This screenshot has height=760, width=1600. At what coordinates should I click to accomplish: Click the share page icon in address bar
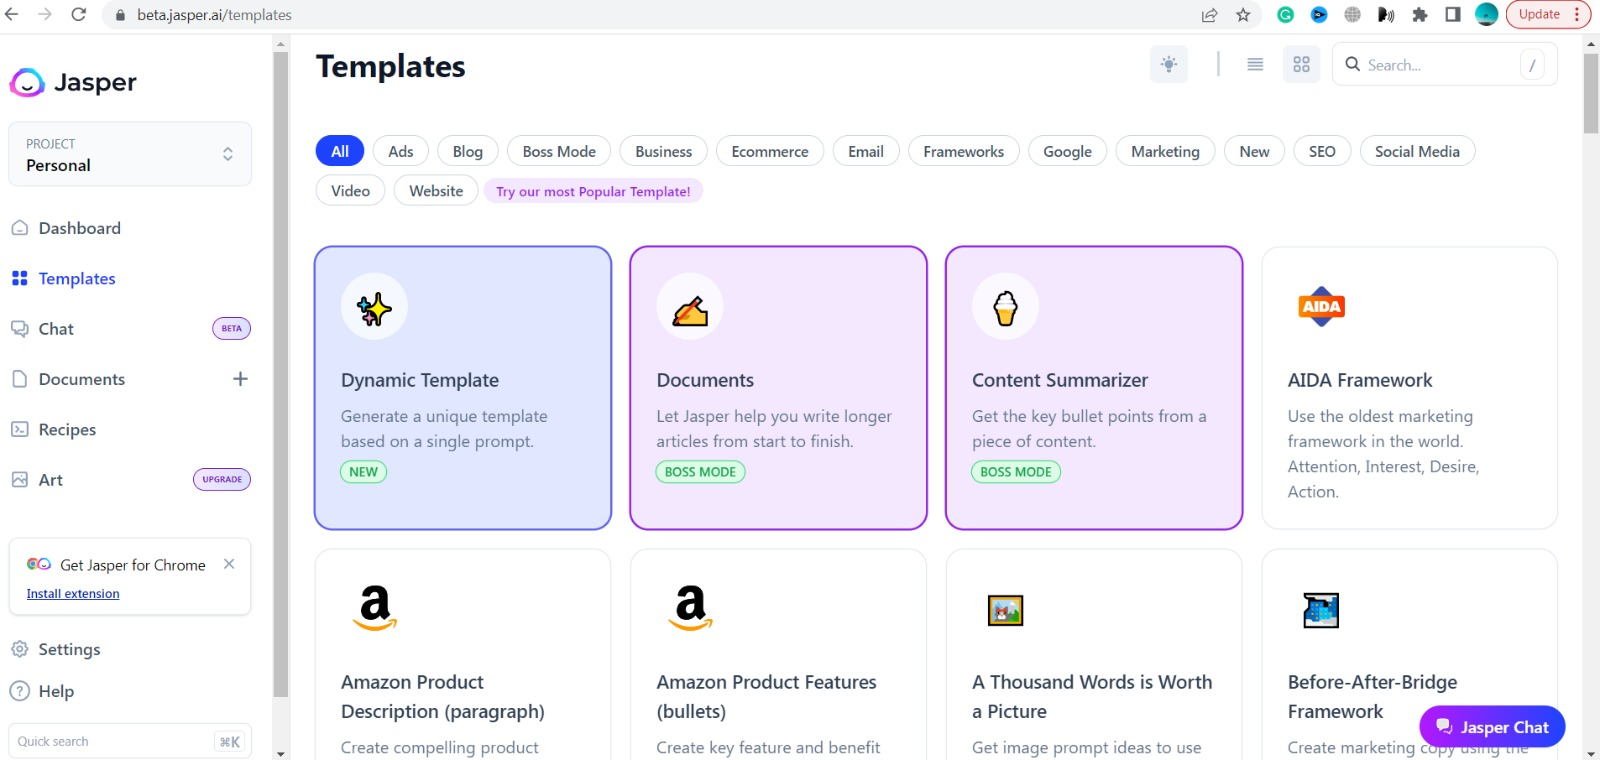click(x=1209, y=15)
